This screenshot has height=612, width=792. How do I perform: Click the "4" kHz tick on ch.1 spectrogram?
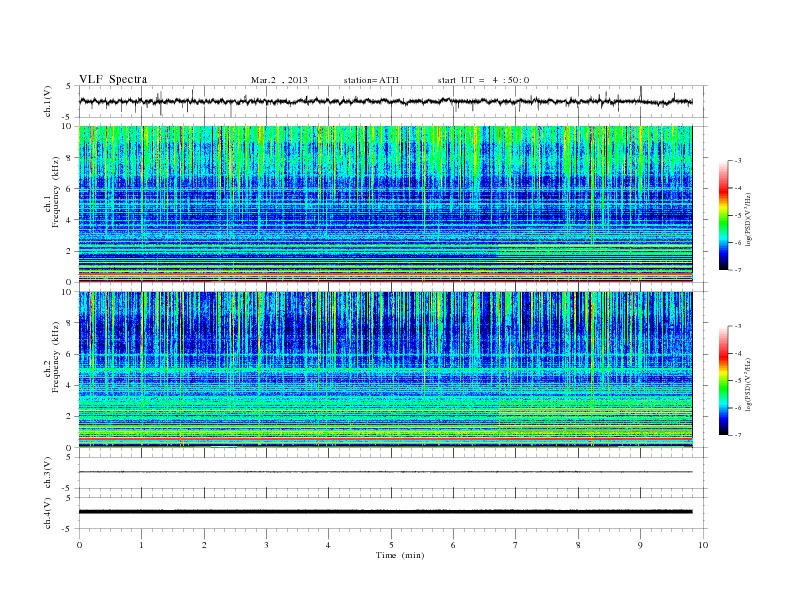(70, 220)
